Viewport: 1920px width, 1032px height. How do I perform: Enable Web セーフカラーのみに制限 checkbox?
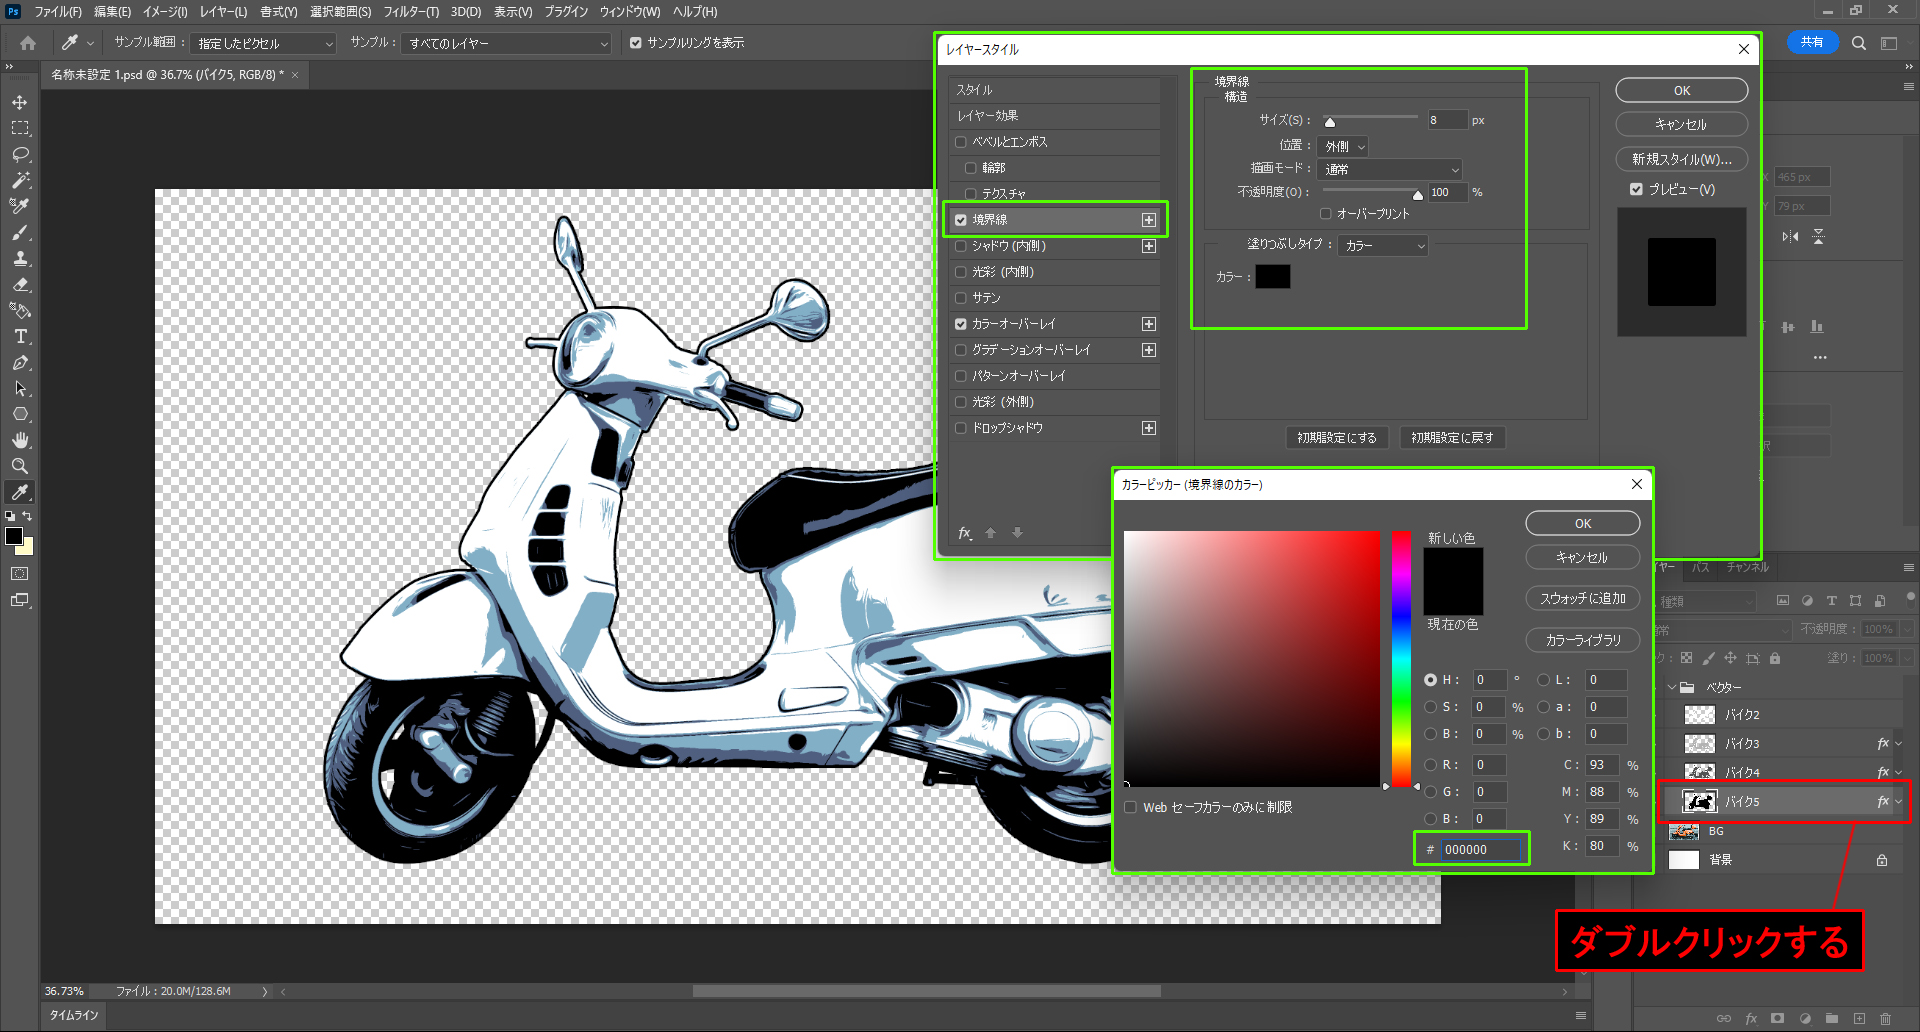tap(1131, 807)
